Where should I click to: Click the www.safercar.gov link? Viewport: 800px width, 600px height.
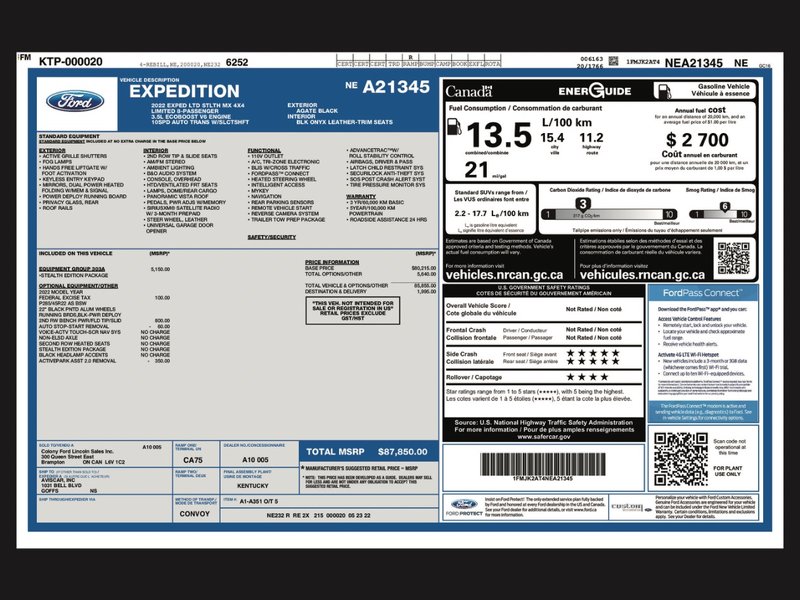(x=543, y=437)
